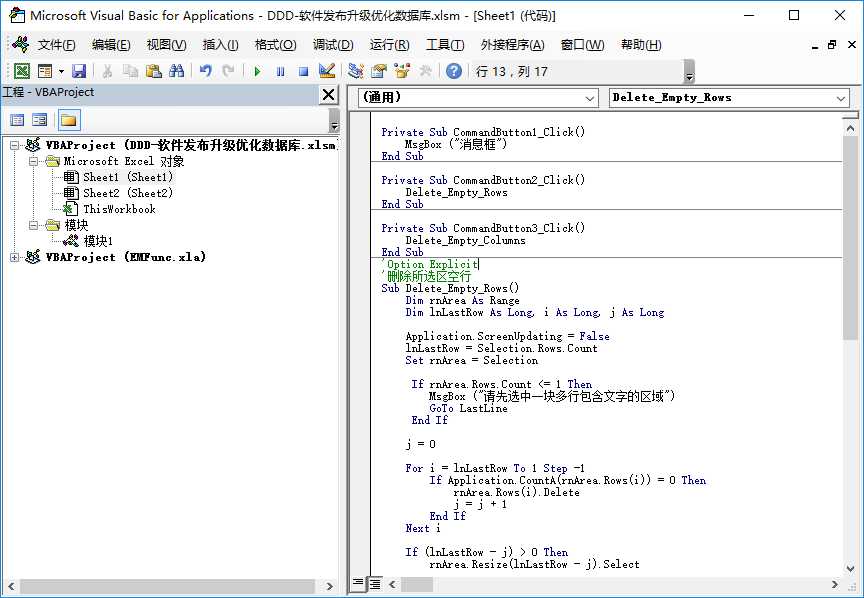Open the 窗口(W) menu
Image resolution: width=864 pixels, height=598 pixels.
[x=582, y=45]
